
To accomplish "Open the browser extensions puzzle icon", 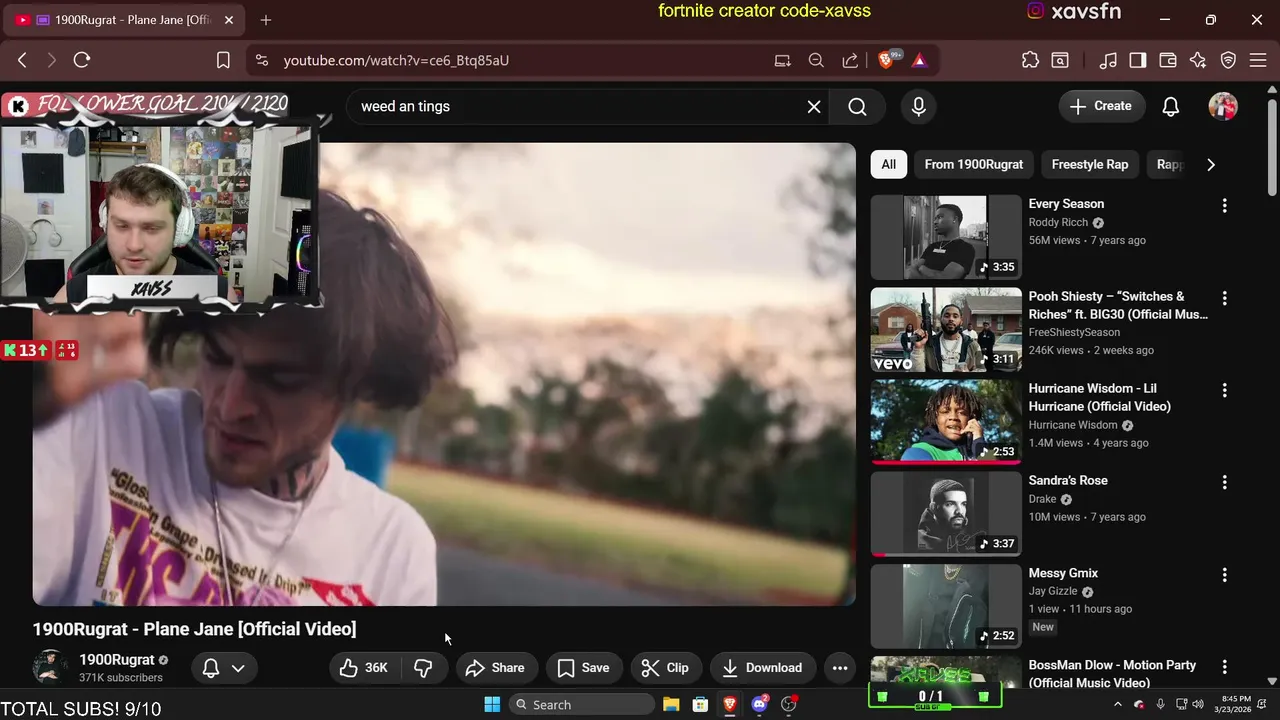I will click(x=1030, y=60).
